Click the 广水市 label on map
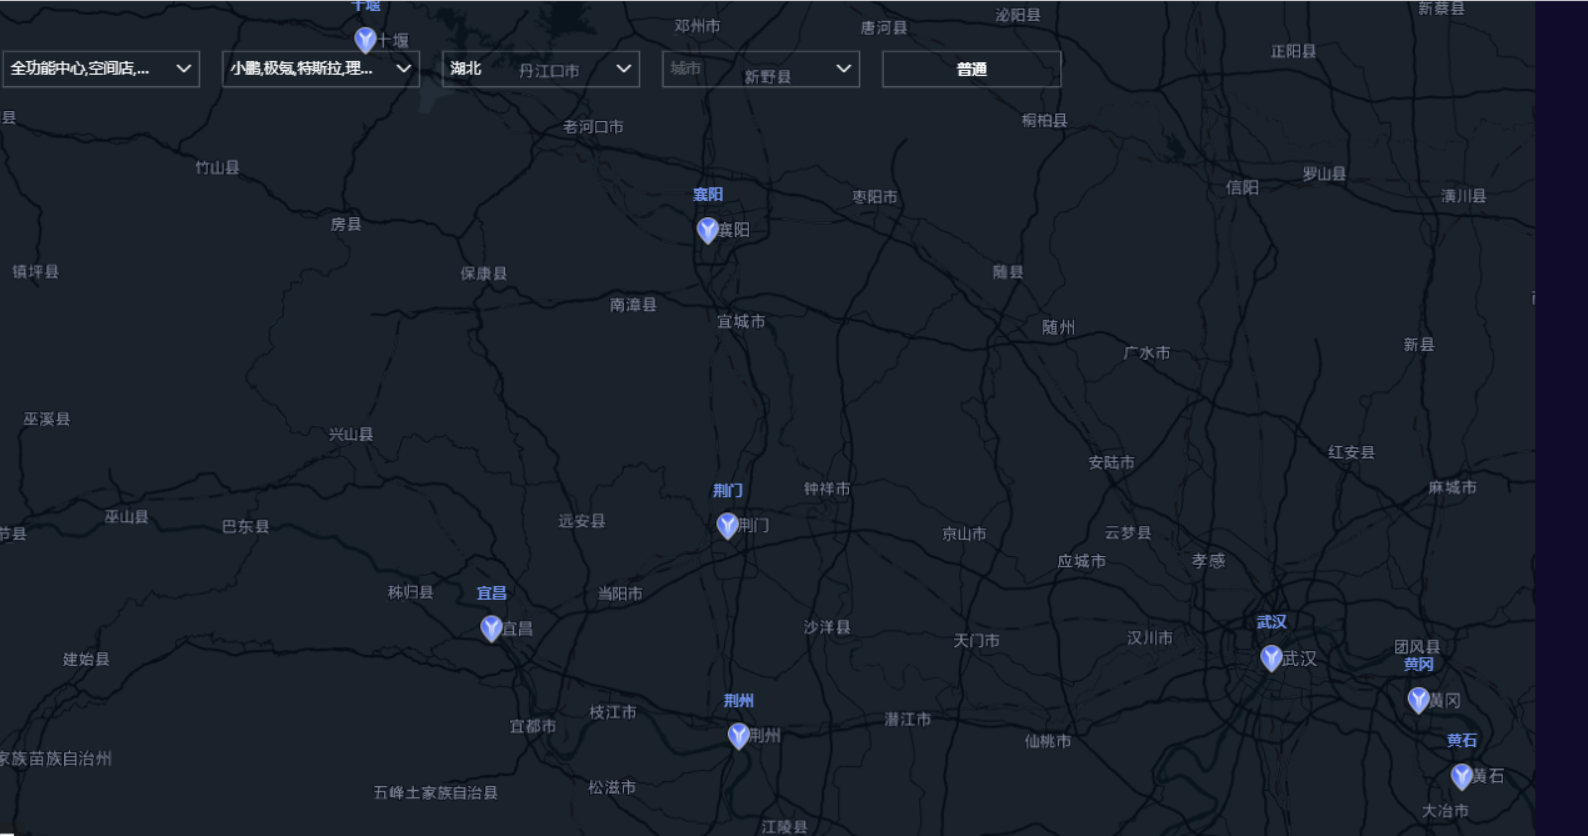1588x836 pixels. (1147, 353)
